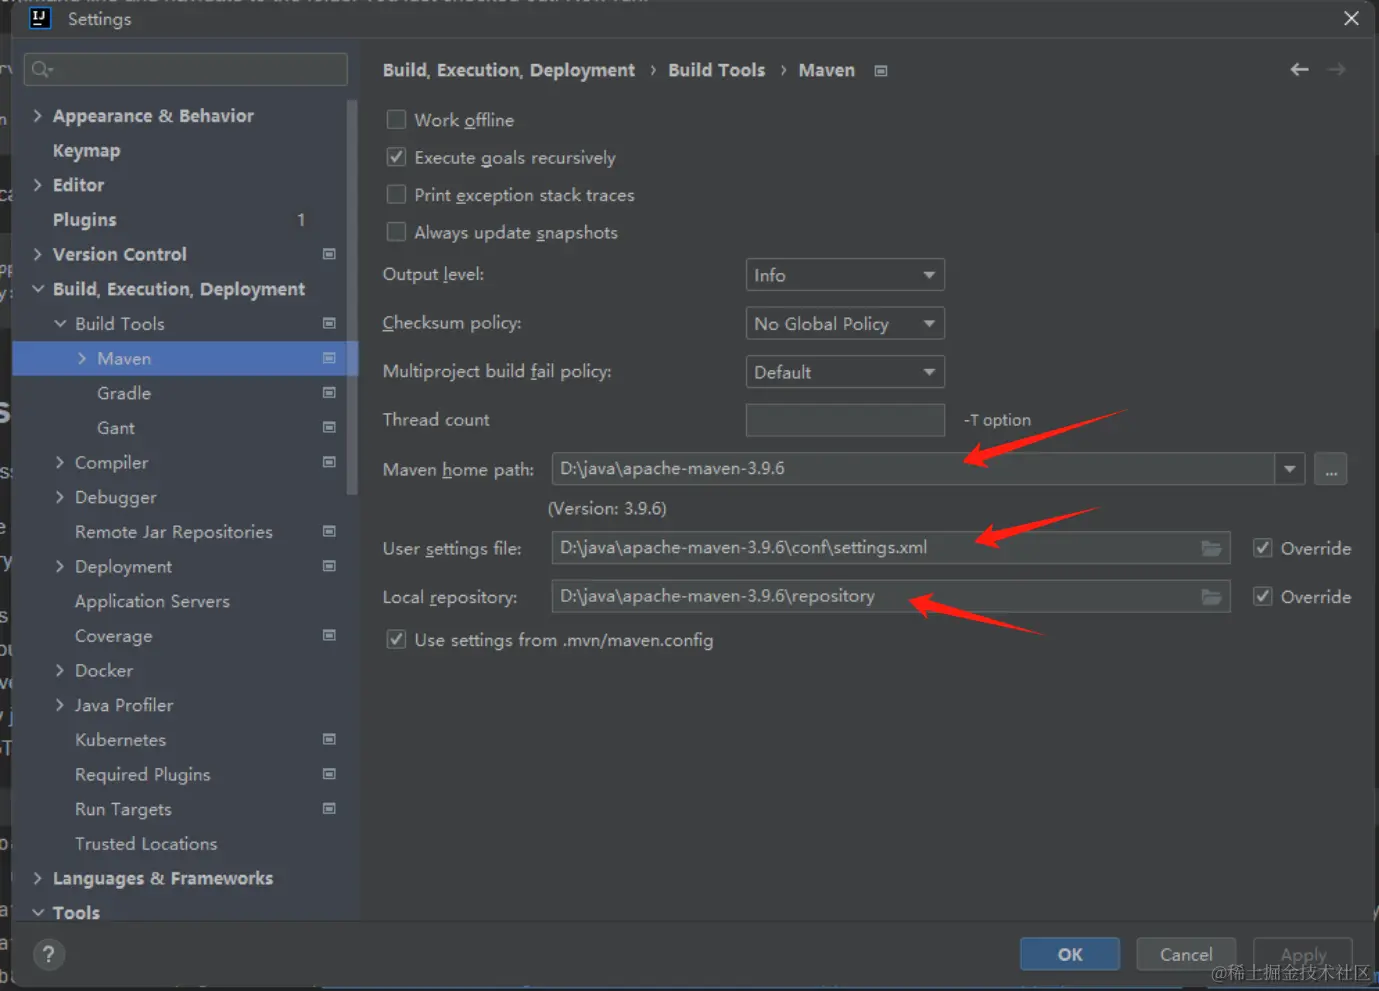The width and height of the screenshot is (1379, 991).
Task: Click the project-level icon beside Maven breadcrumb
Action: tap(881, 71)
